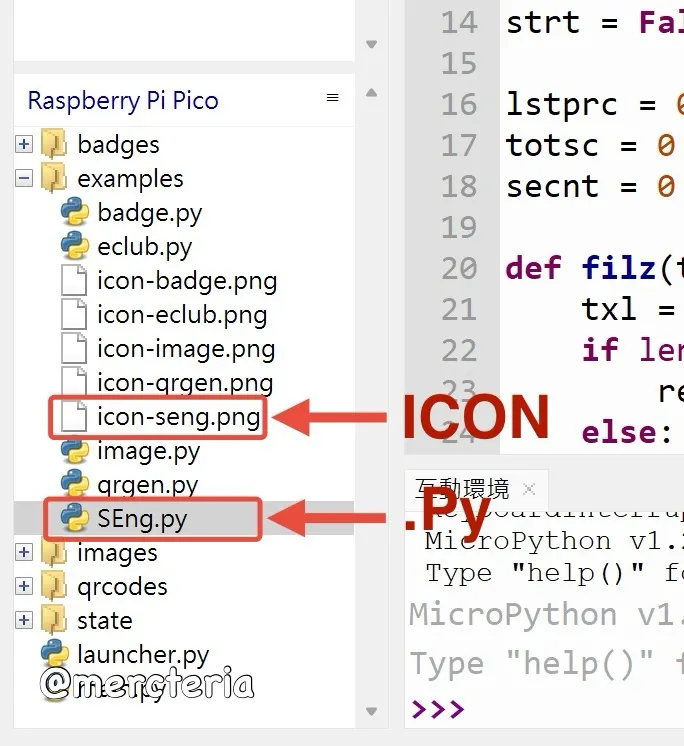Select icon-eclub.png file name

click(182, 315)
